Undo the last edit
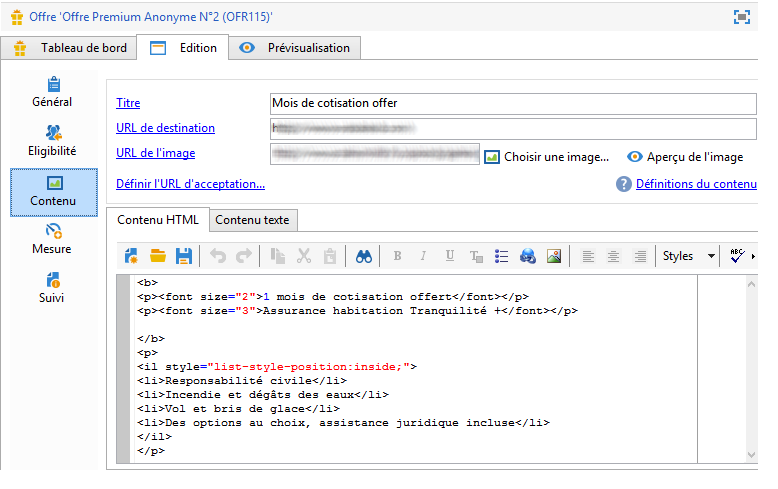 (218, 256)
